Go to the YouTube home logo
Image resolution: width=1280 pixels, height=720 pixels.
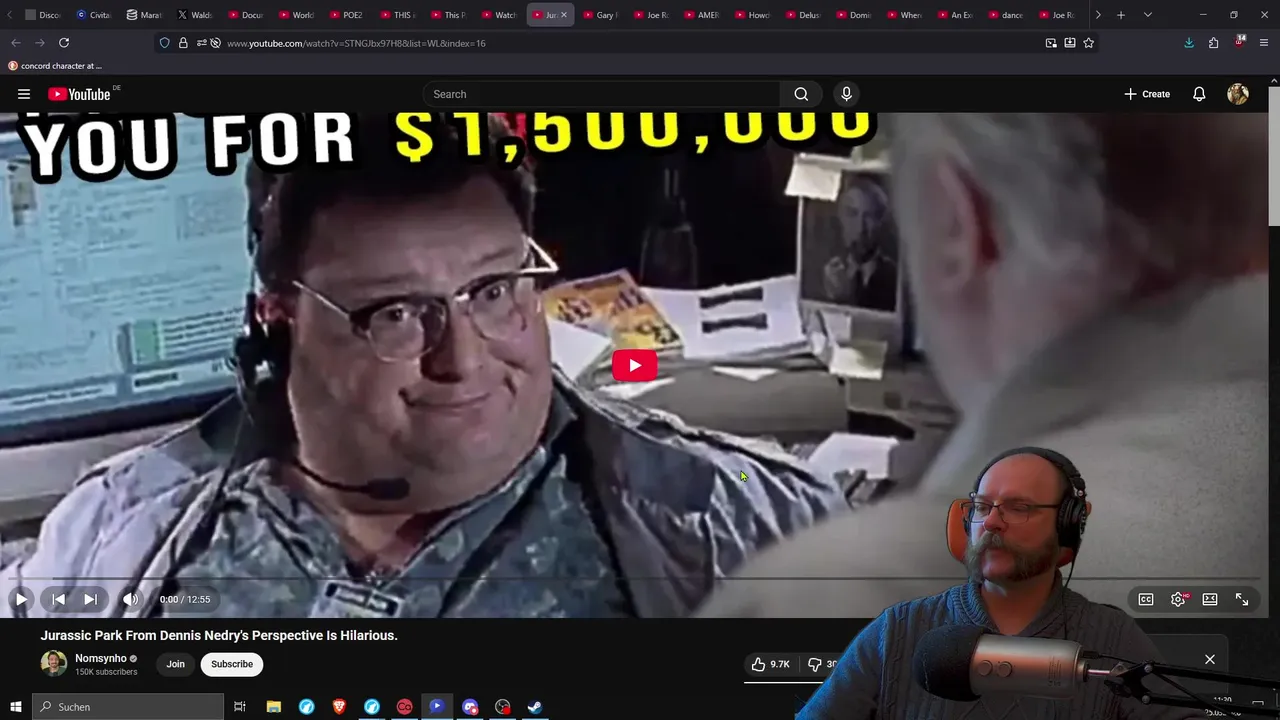coord(79,94)
